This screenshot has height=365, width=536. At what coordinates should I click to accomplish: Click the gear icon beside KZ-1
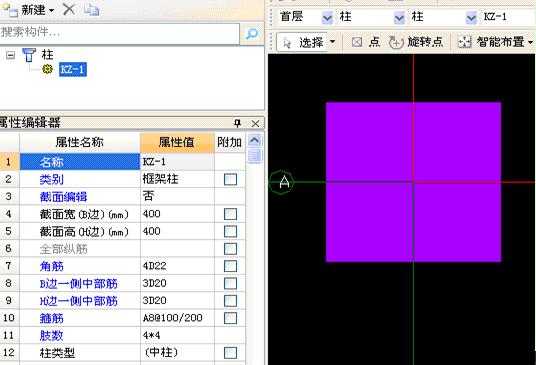coord(48,69)
